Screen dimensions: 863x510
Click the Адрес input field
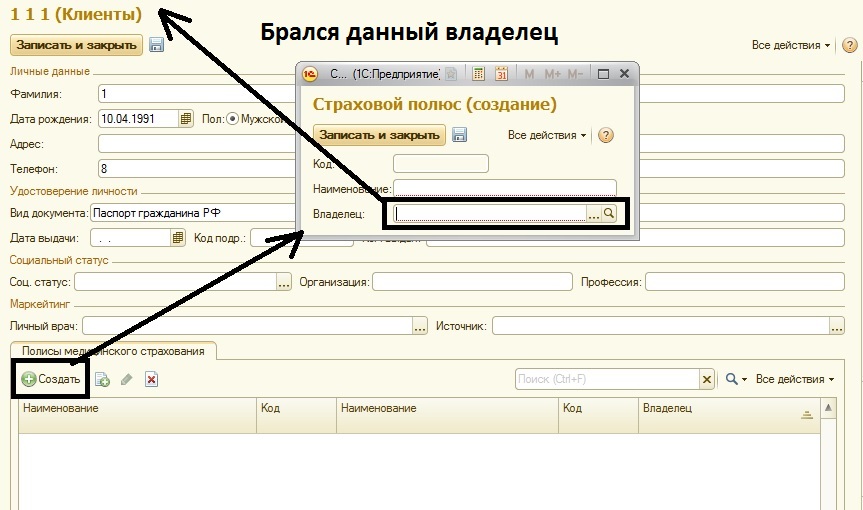[471, 144]
